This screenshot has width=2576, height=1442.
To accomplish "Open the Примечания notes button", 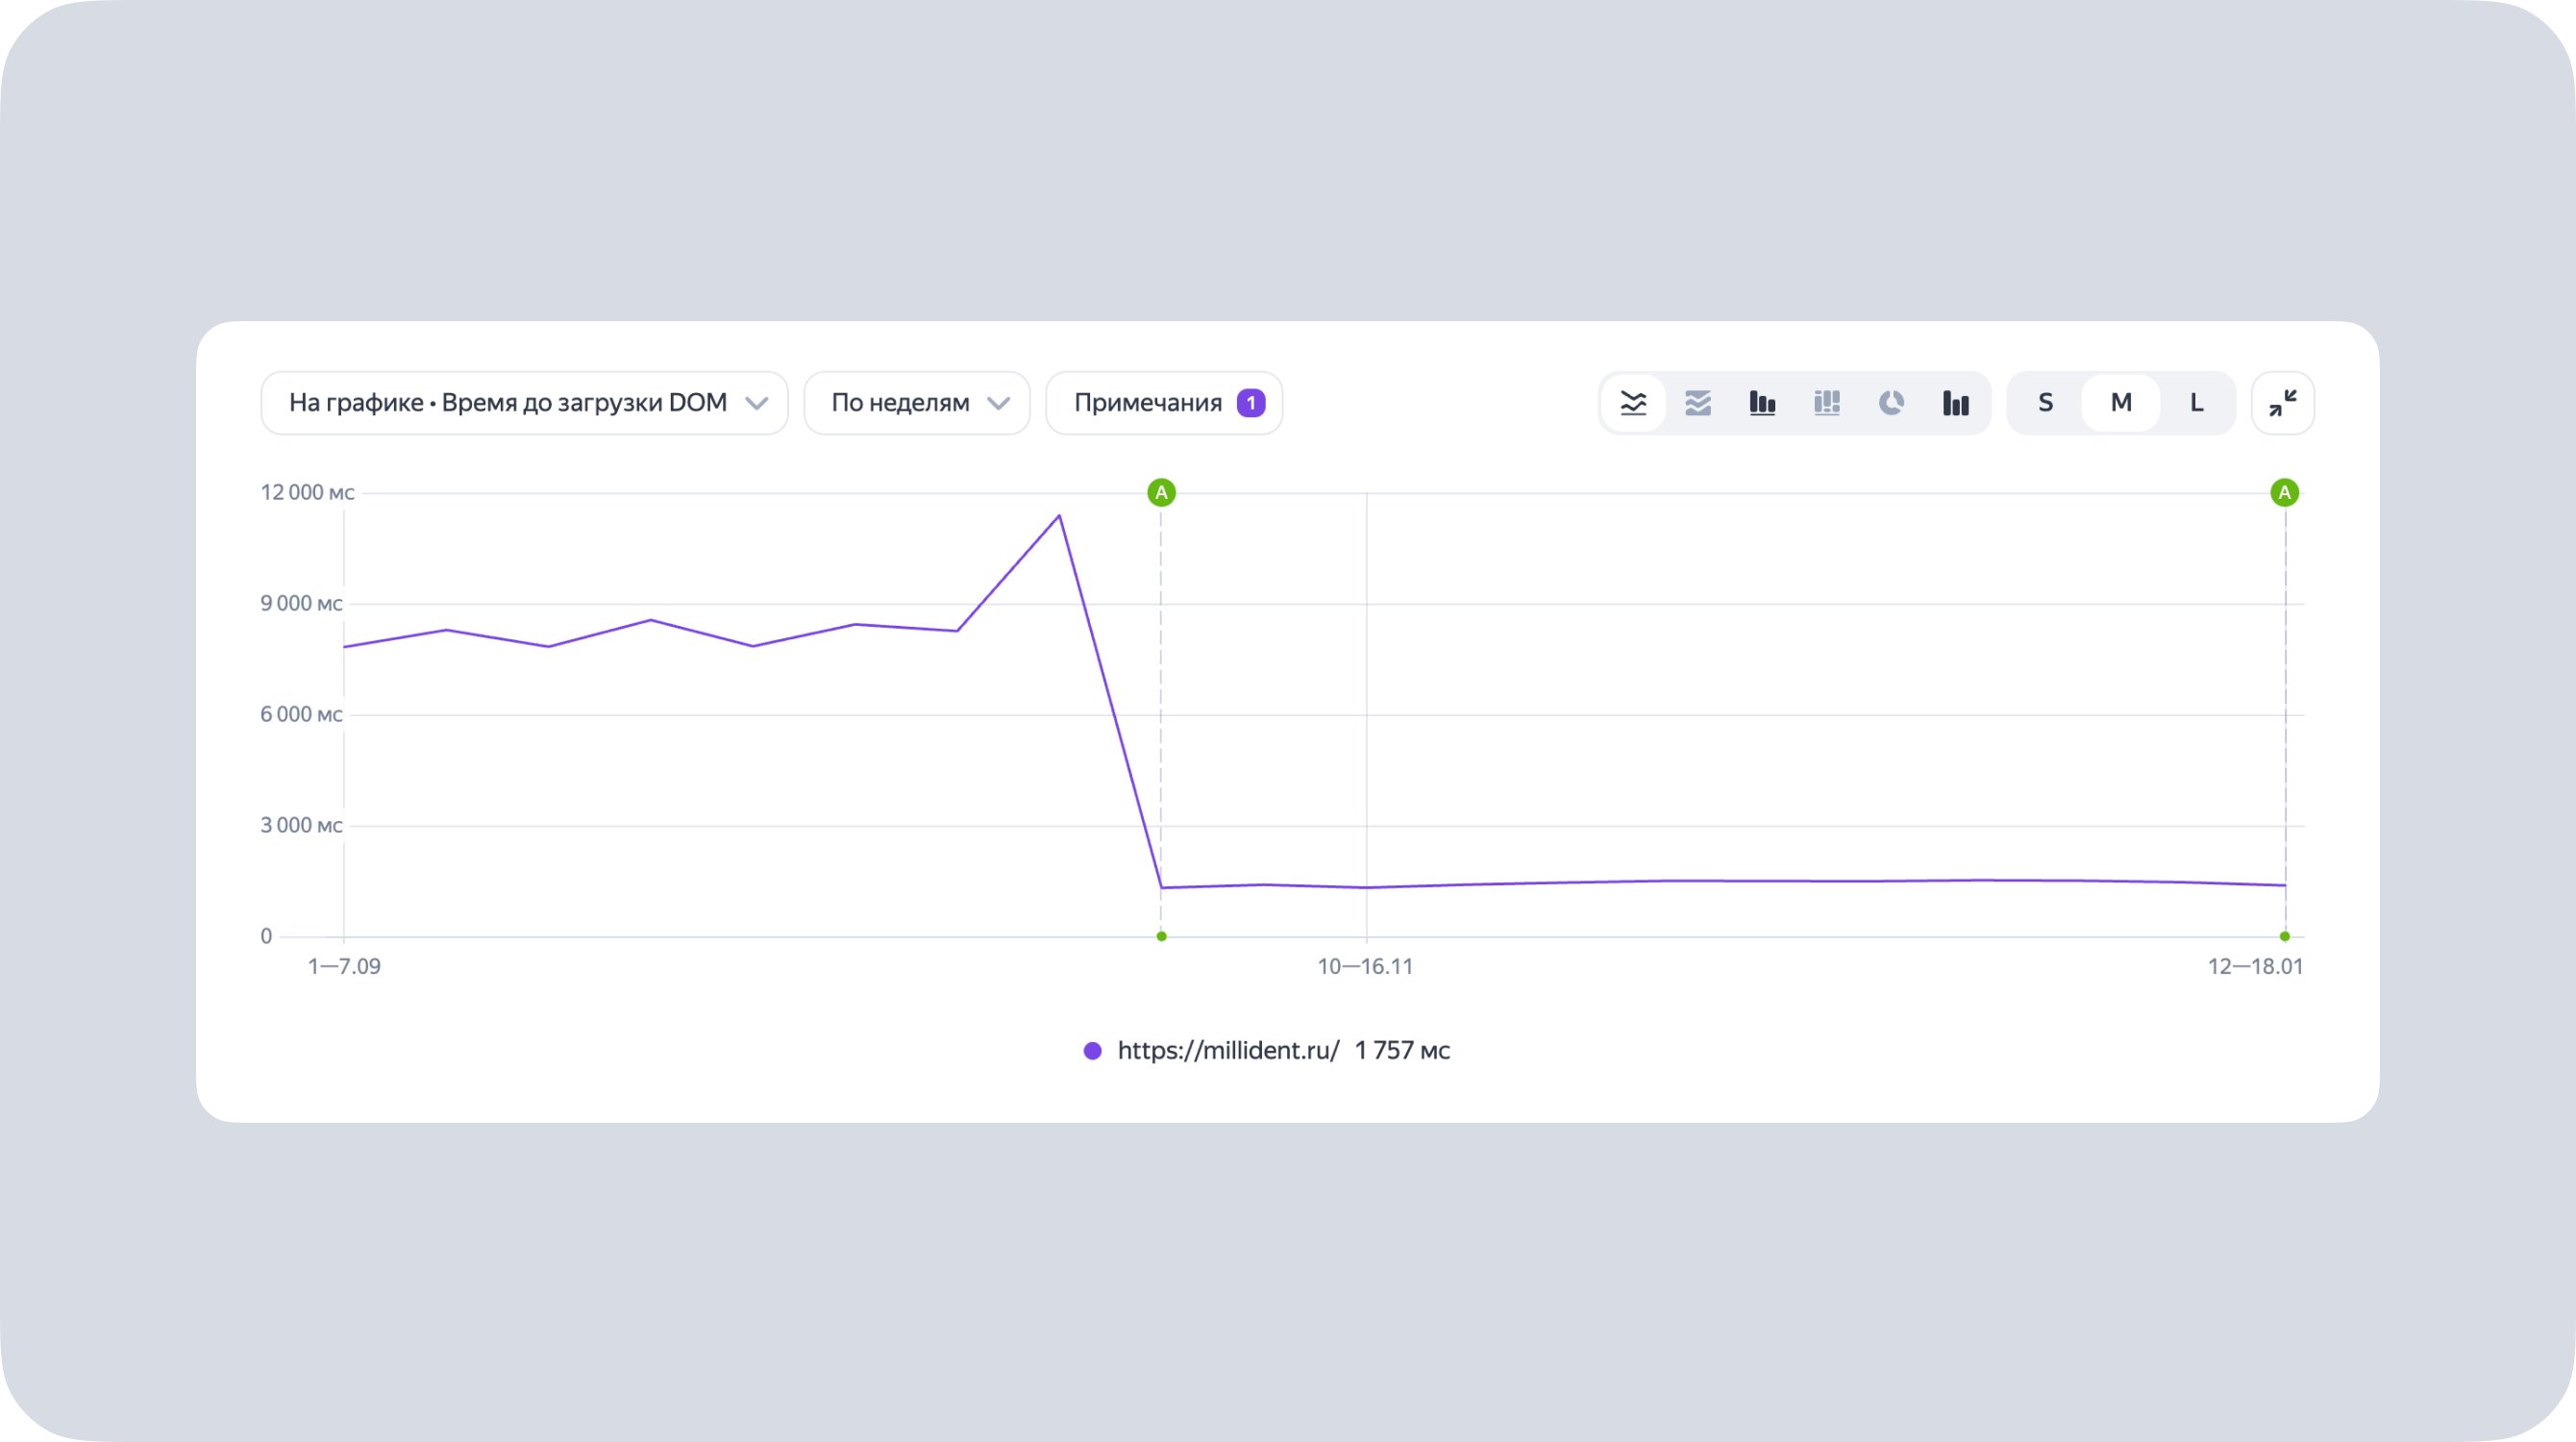I will [x=1147, y=403].
